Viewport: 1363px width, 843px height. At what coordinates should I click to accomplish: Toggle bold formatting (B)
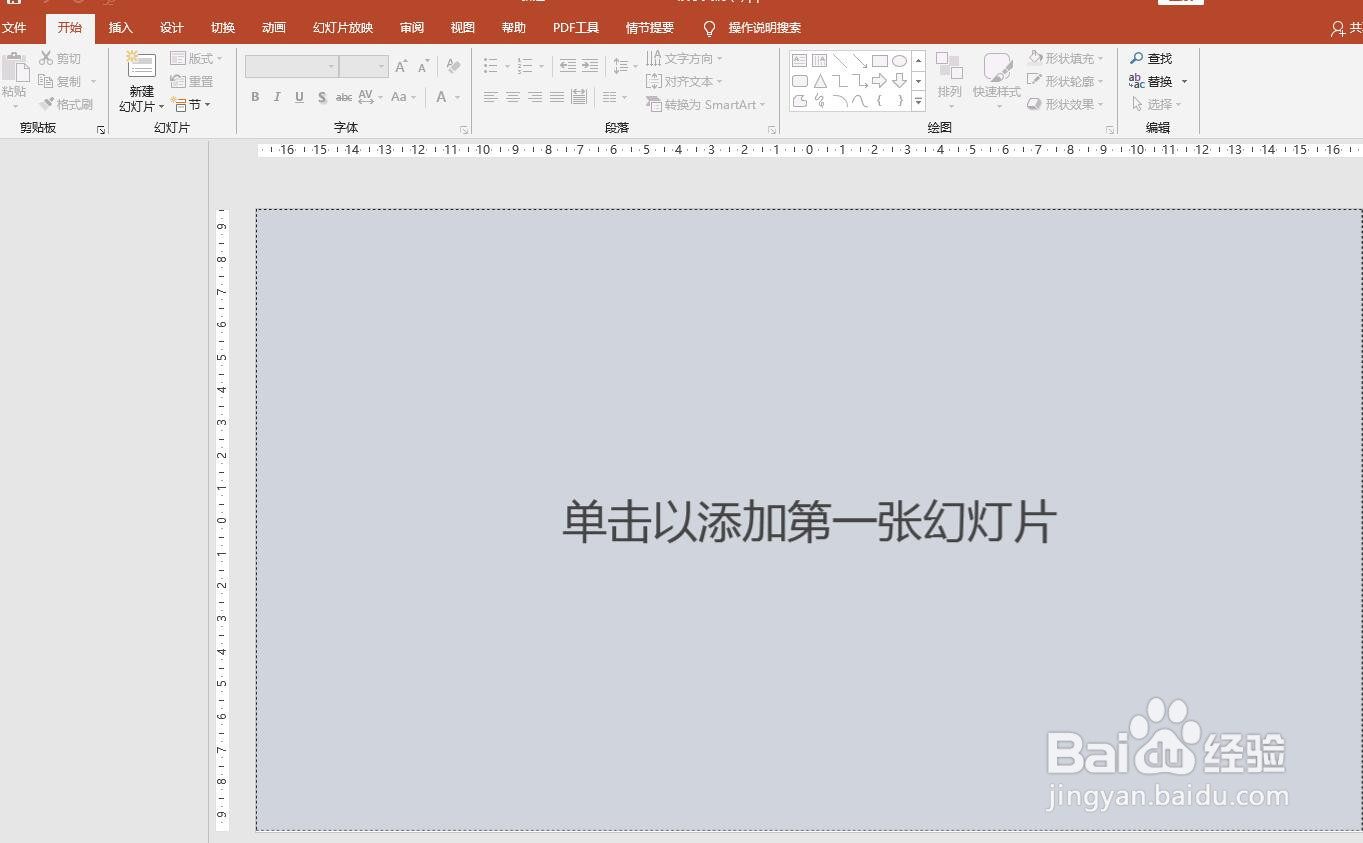[x=255, y=97]
